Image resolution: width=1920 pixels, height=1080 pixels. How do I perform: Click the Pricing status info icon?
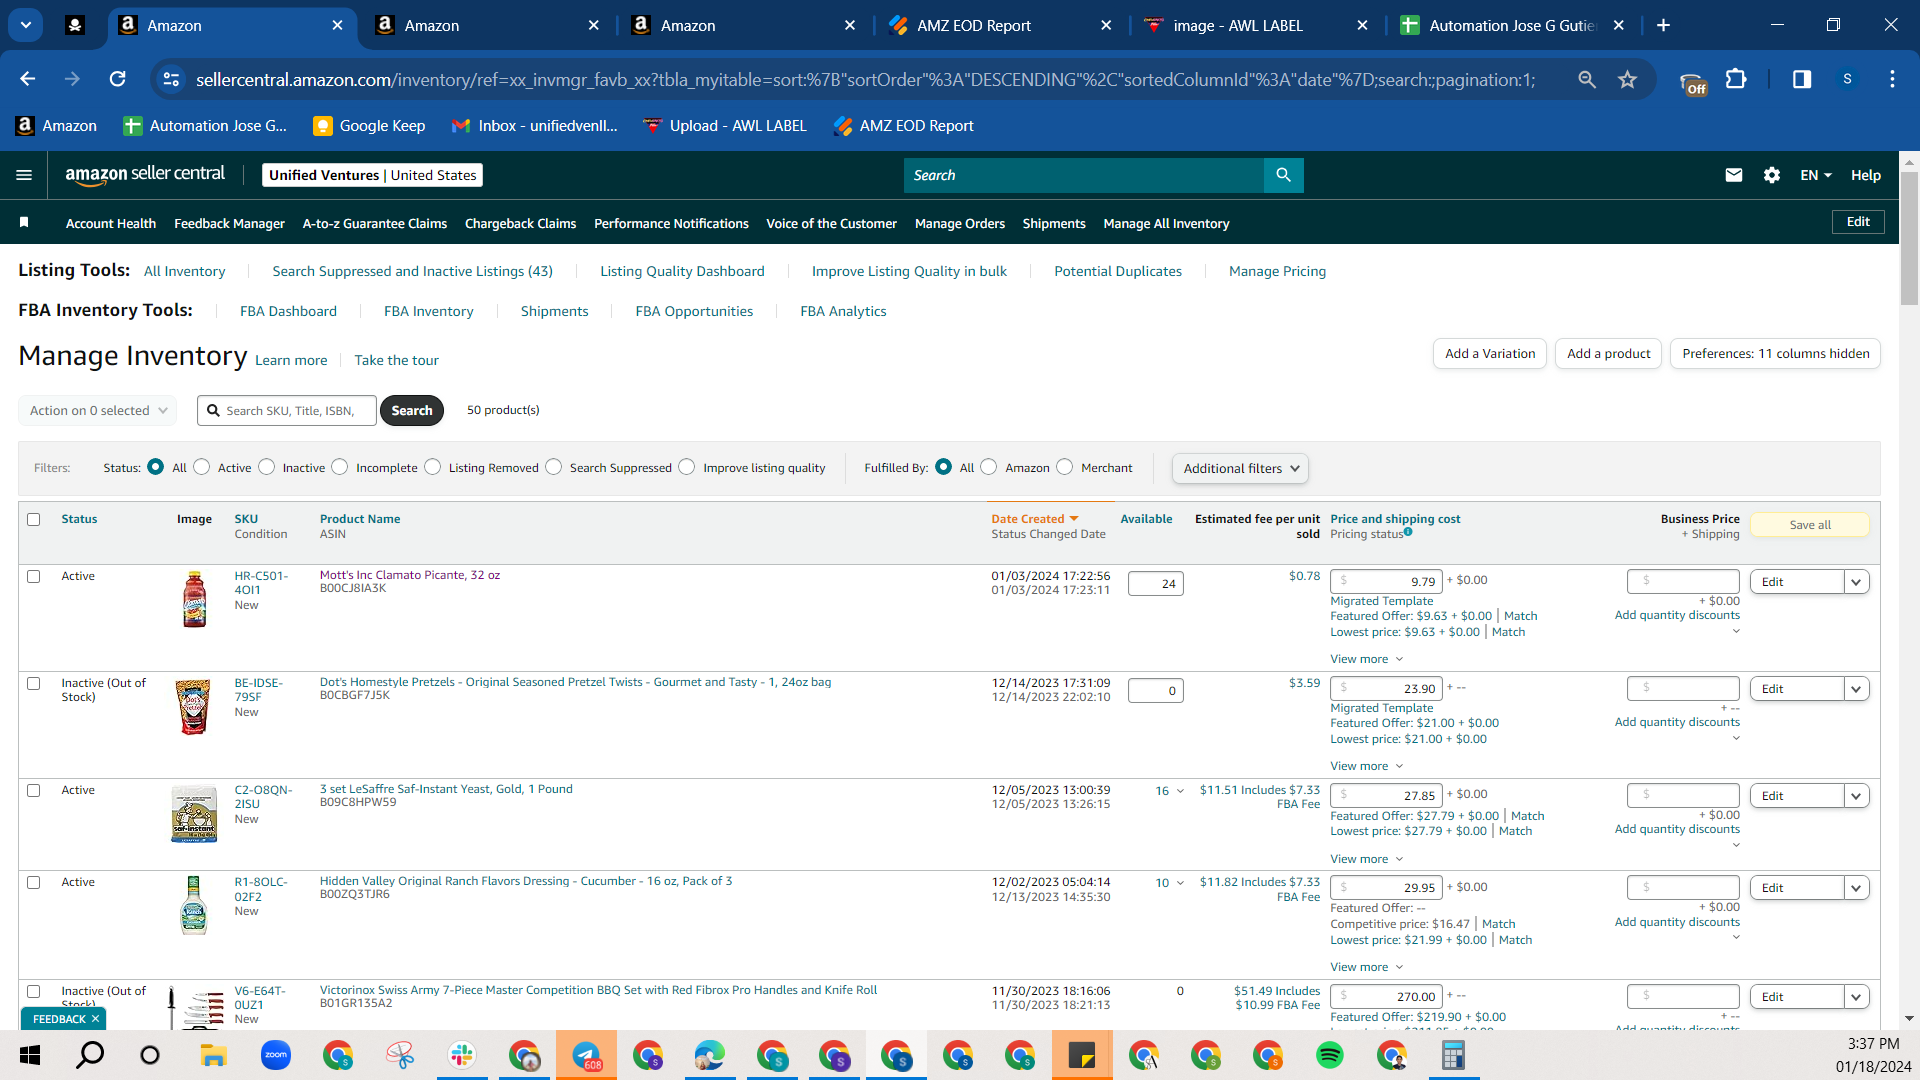(x=1408, y=532)
